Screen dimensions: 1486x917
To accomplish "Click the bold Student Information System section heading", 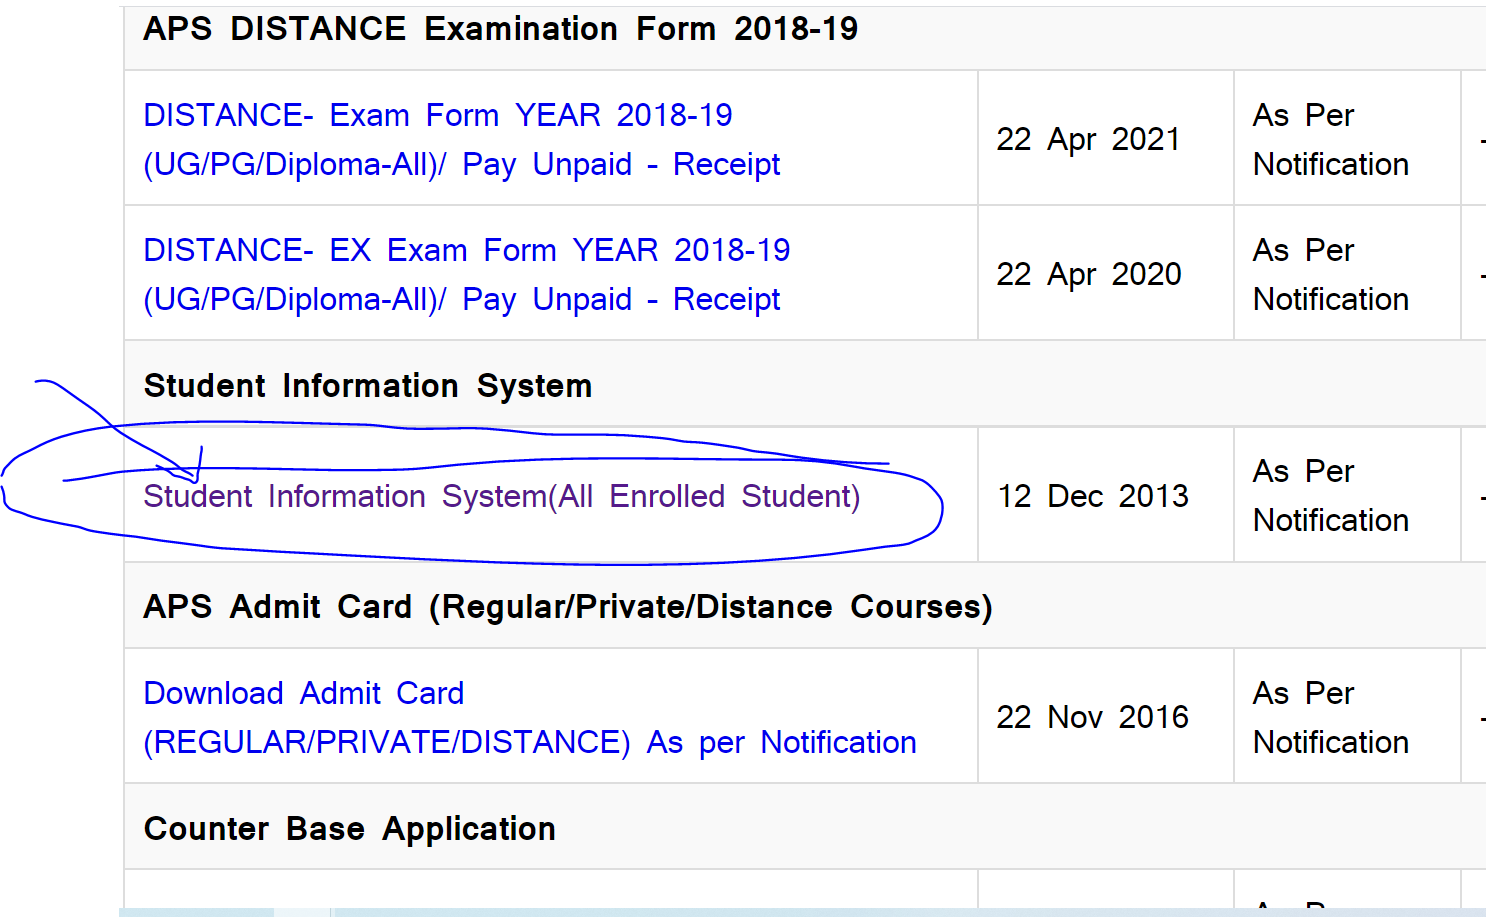I will point(368,386).
